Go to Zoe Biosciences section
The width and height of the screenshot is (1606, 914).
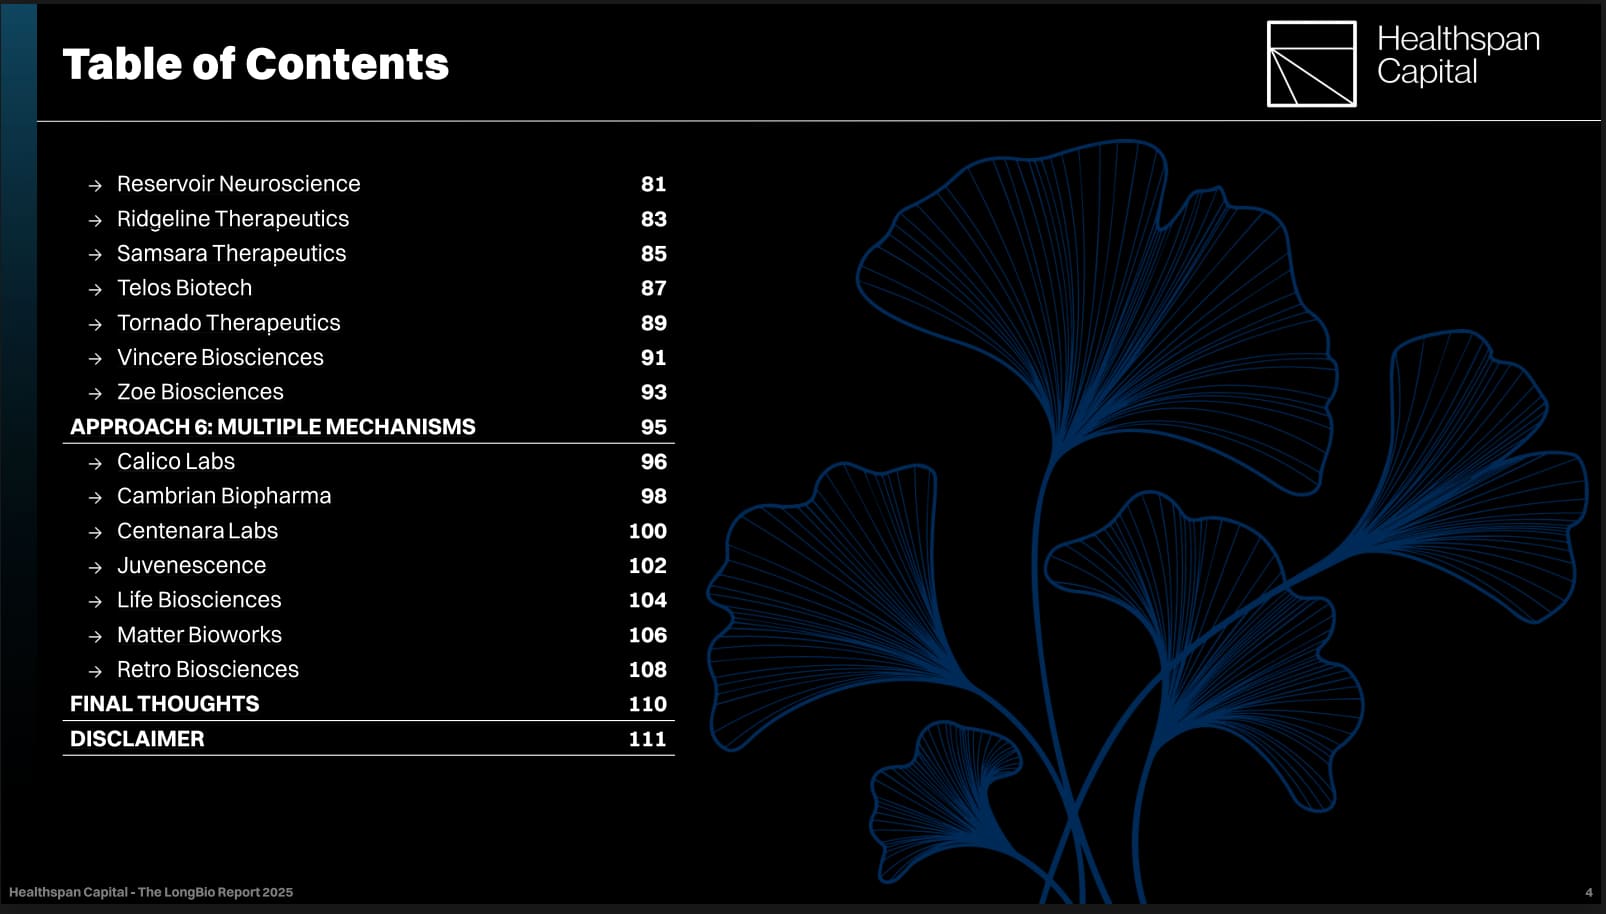click(x=200, y=392)
